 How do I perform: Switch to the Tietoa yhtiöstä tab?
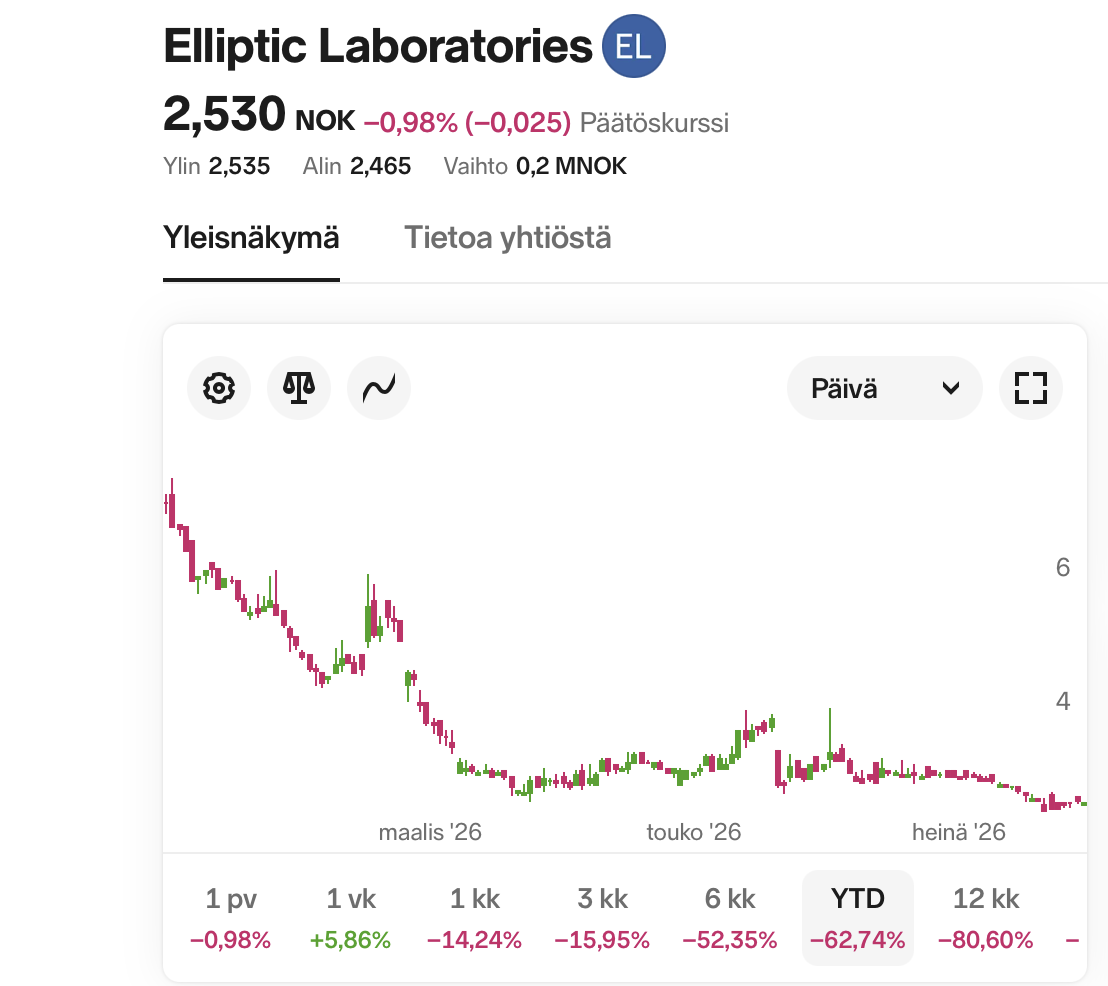507,237
